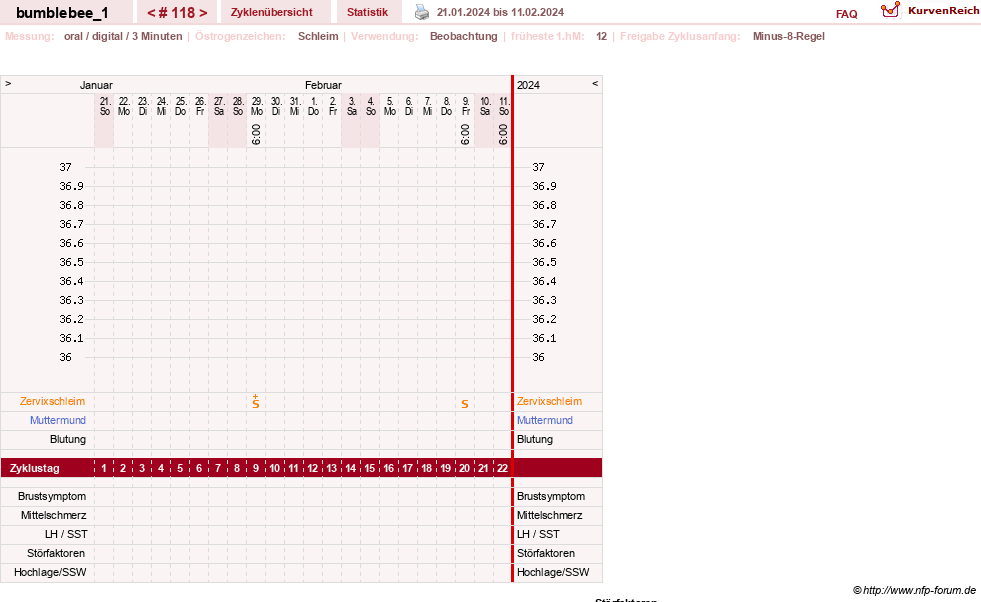Click the left Zervixschleim row label
981x602 pixels.
click(x=53, y=401)
